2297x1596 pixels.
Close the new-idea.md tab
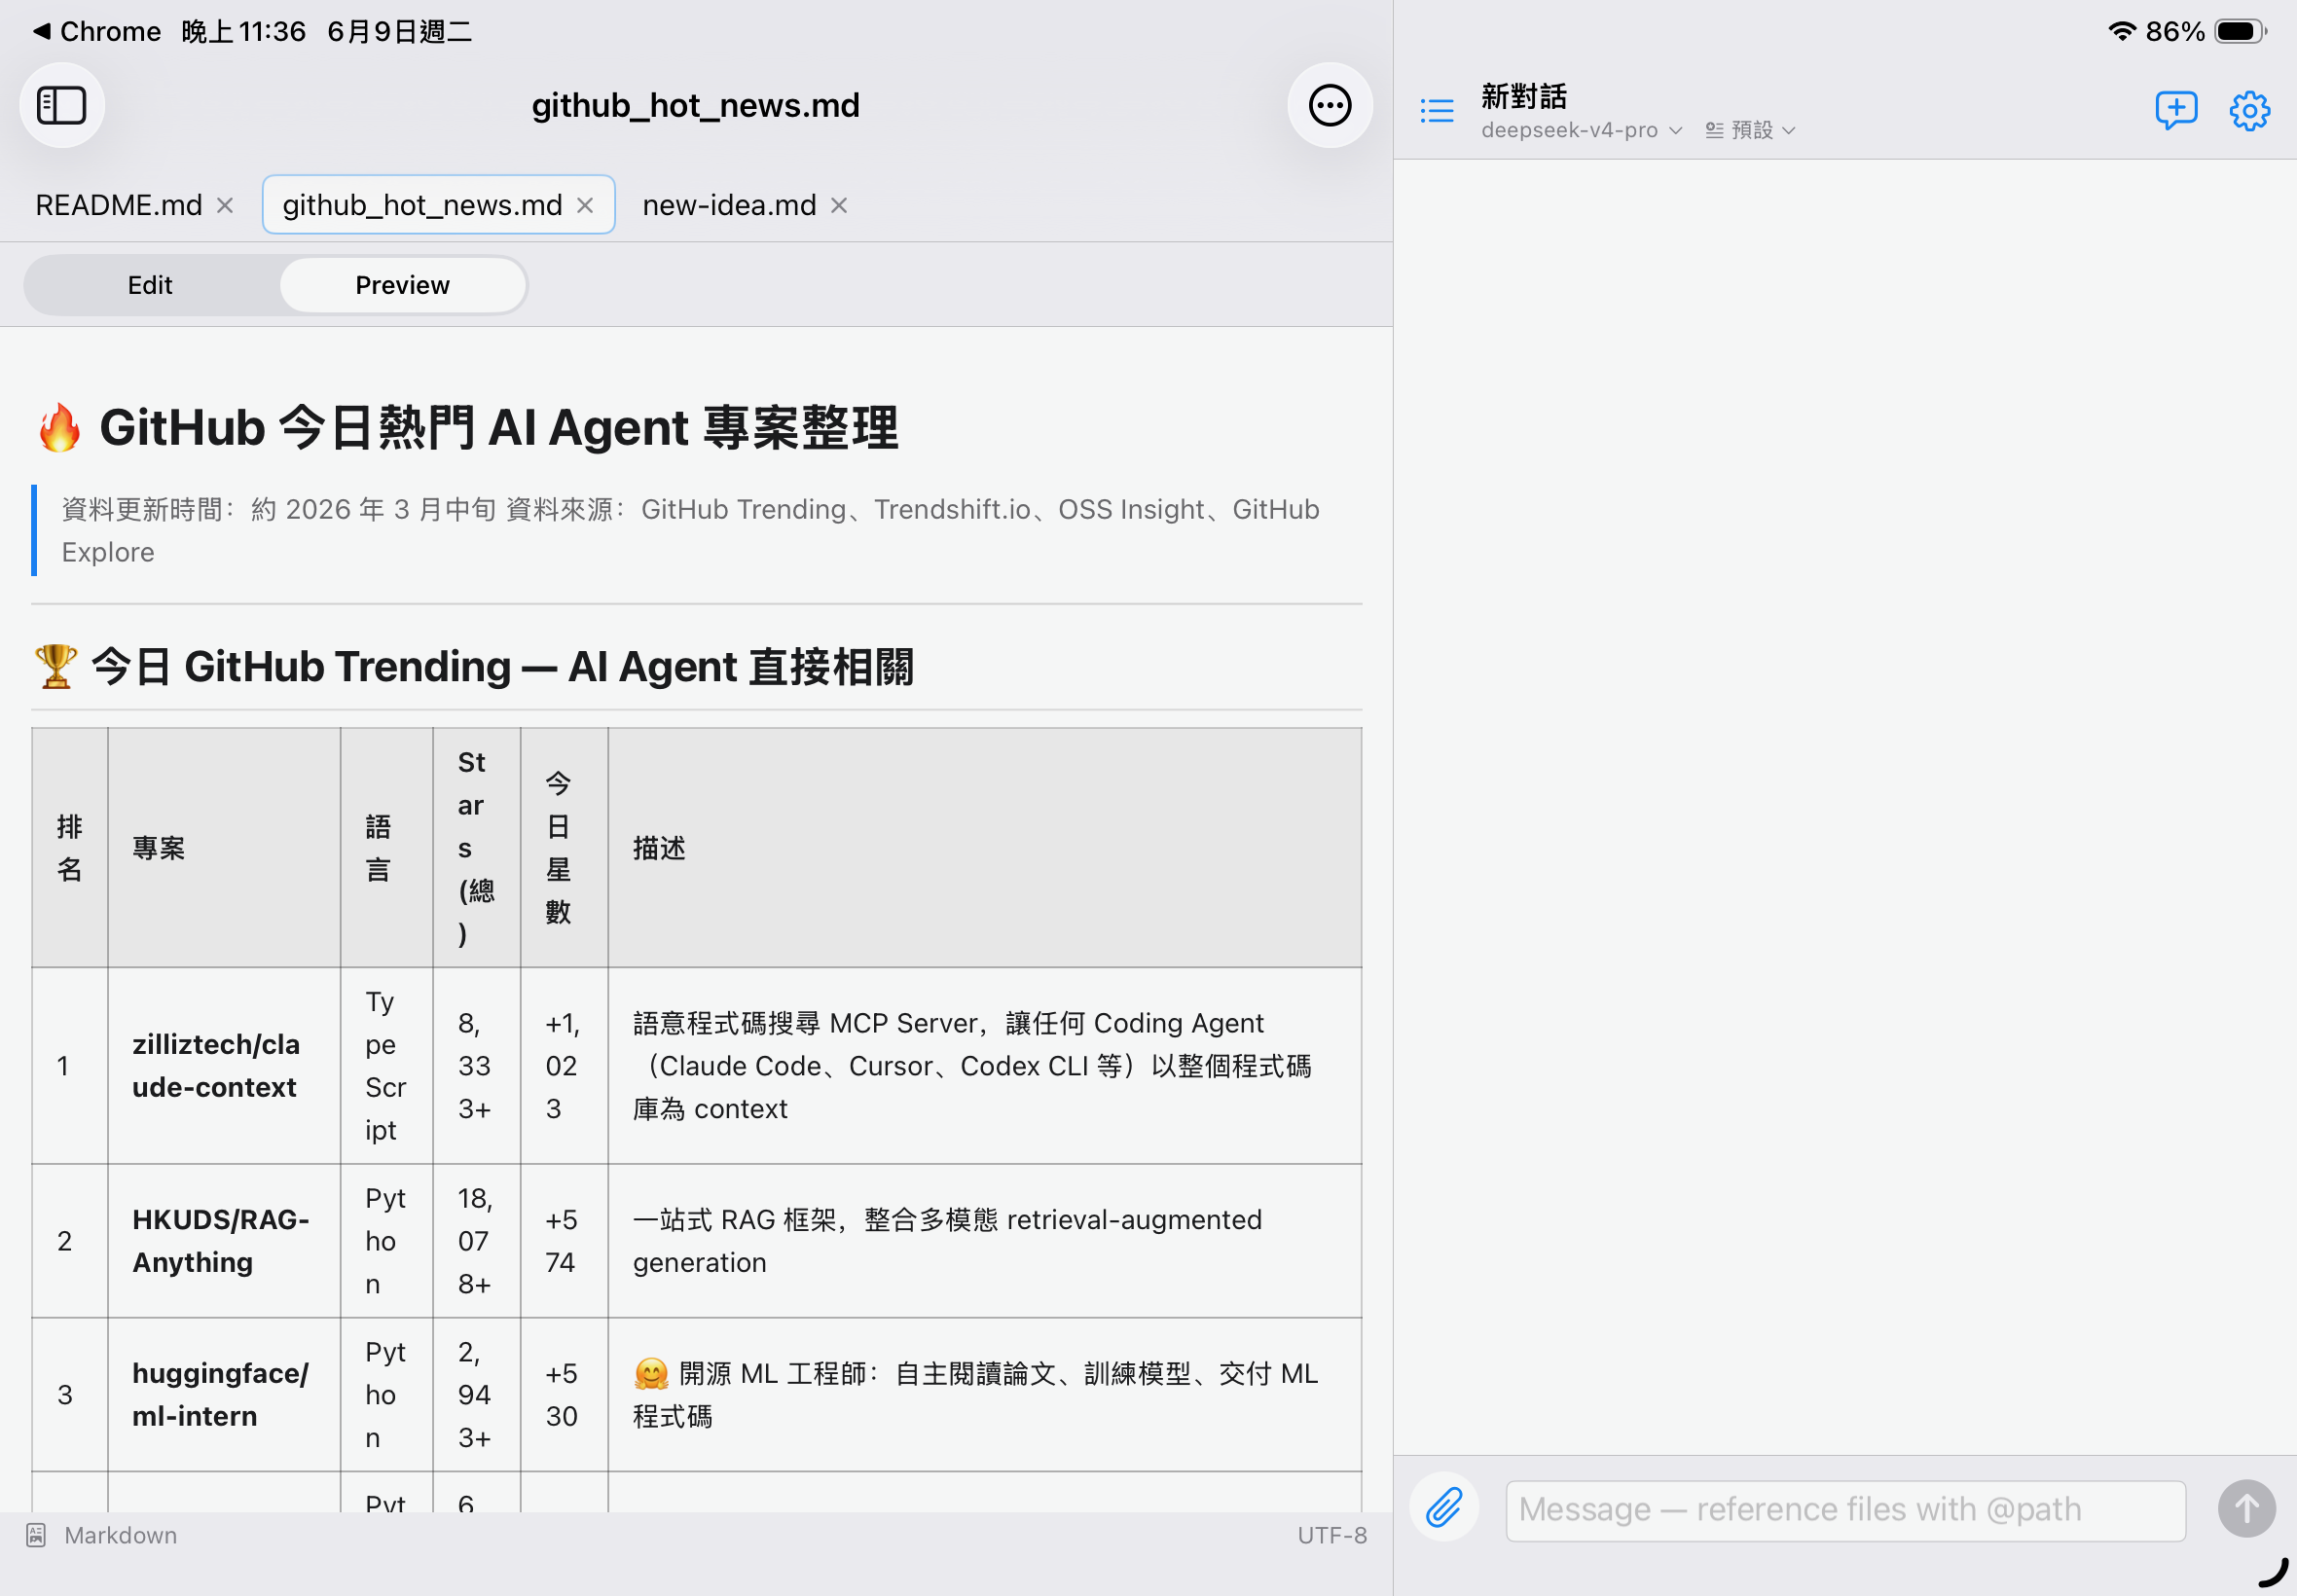click(839, 205)
